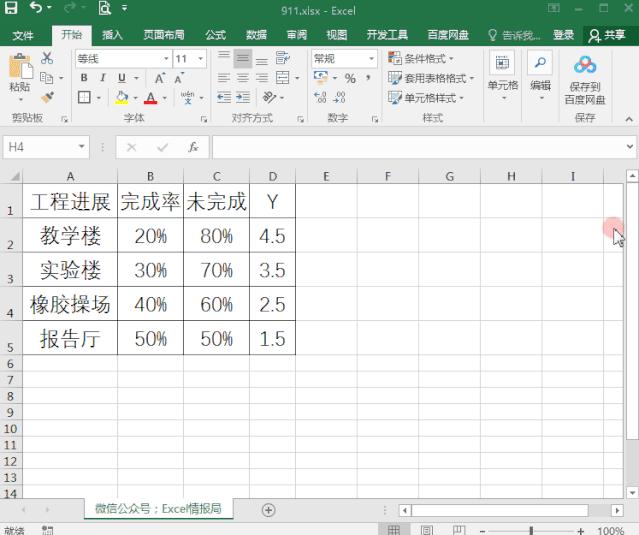Image resolution: width=639 pixels, height=535 pixels.
Task: Toggle middle align for cells
Action: tap(243, 58)
